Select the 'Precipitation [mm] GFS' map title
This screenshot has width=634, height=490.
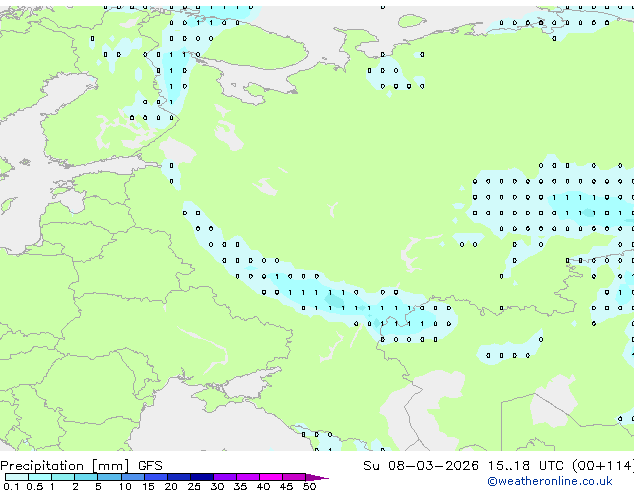click(81, 466)
